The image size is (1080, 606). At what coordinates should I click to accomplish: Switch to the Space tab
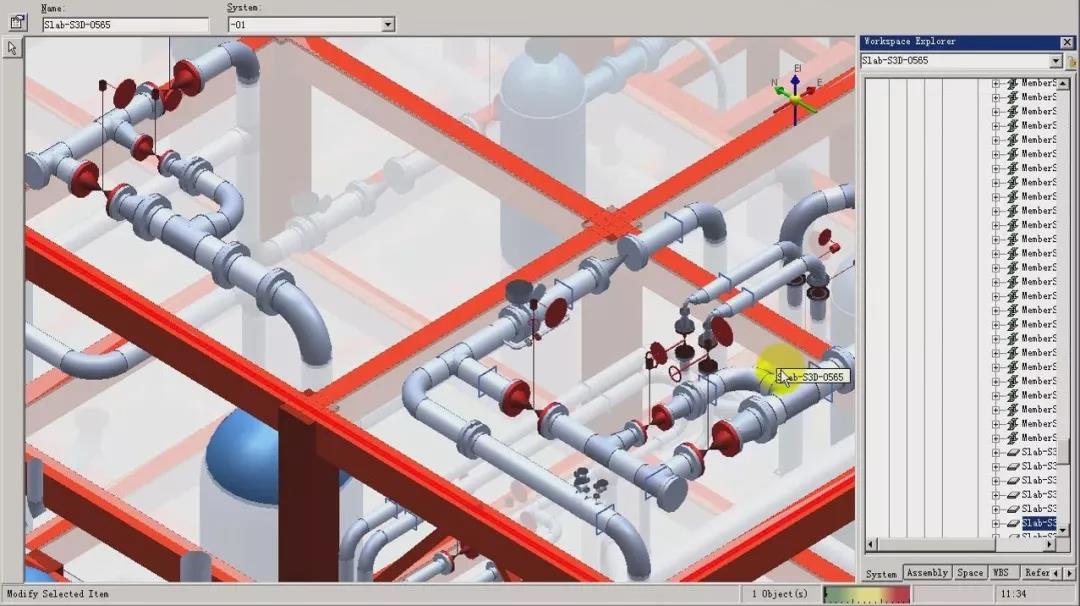(x=969, y=573)
